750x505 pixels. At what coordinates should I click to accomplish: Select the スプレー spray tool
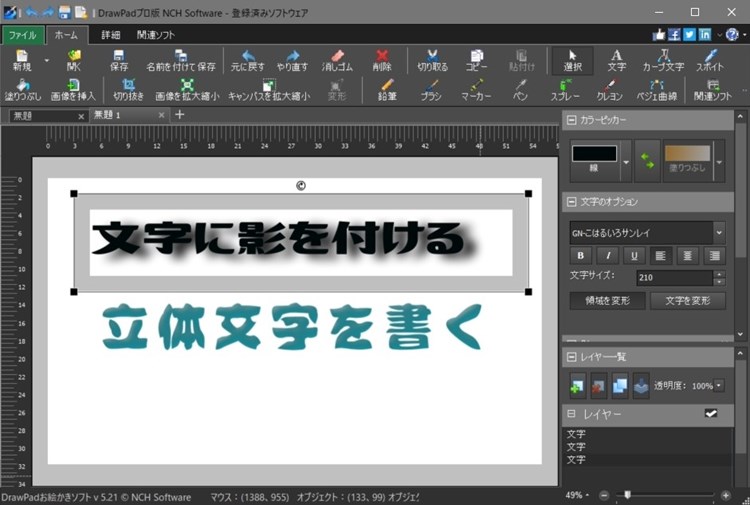[x=565, y=90]
